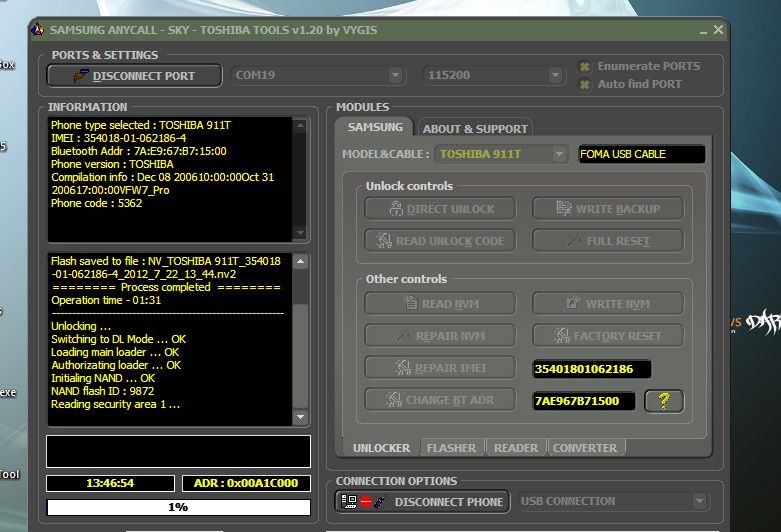Click the REPAIR NVM button
This screenshot has height=532, width=781.
[x=440, y=336]
